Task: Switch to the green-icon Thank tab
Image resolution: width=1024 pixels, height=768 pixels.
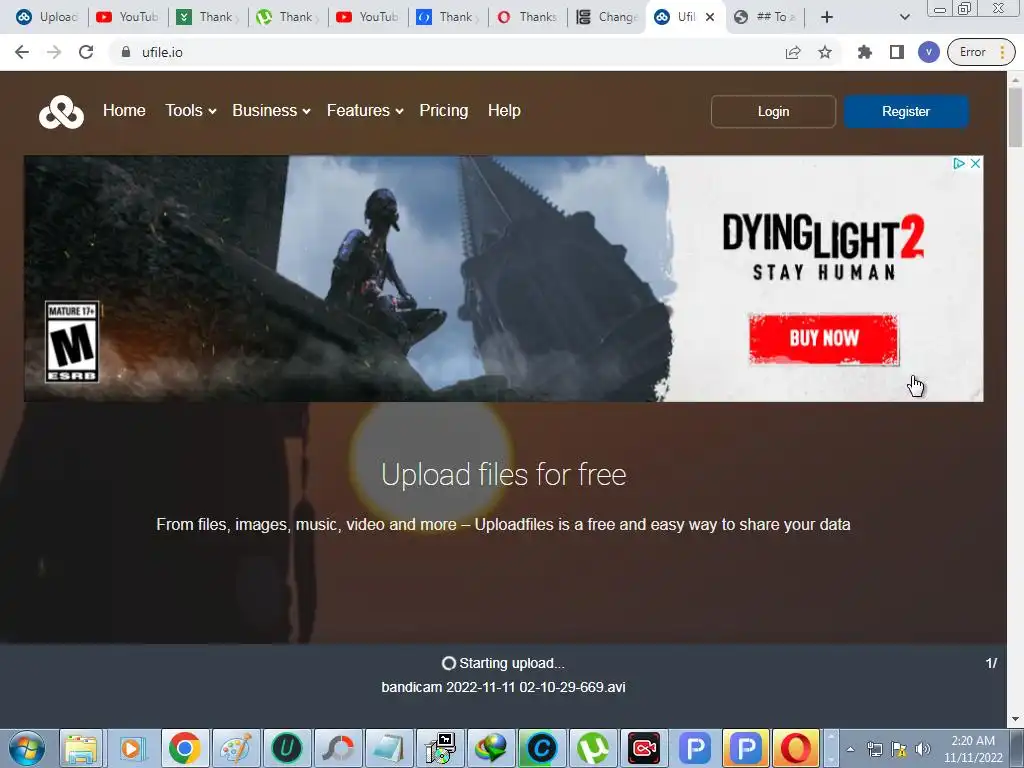Action: click(x=206, y=17)
